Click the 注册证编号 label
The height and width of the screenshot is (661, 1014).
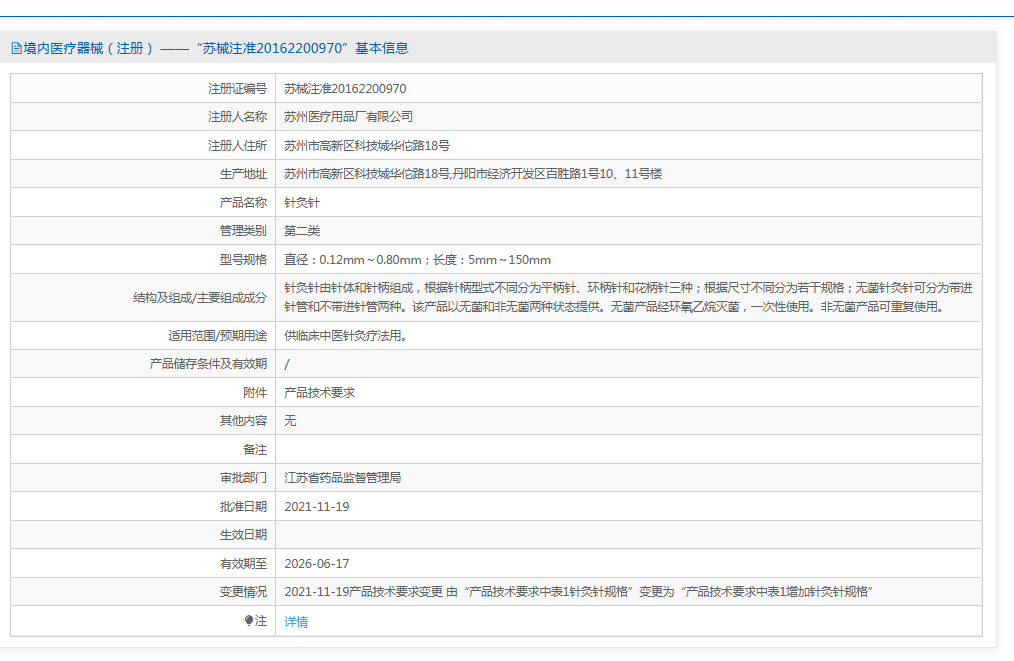point(237,89)
